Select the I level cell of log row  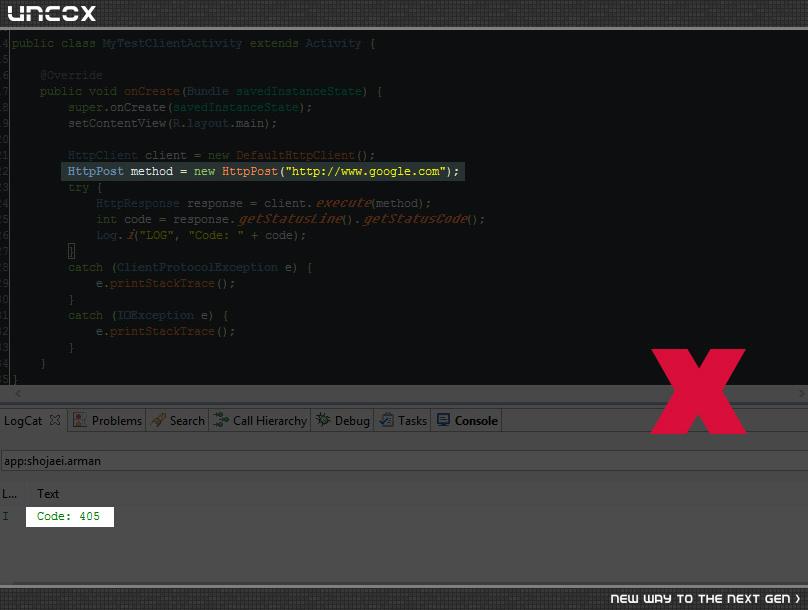pos(6,516)
